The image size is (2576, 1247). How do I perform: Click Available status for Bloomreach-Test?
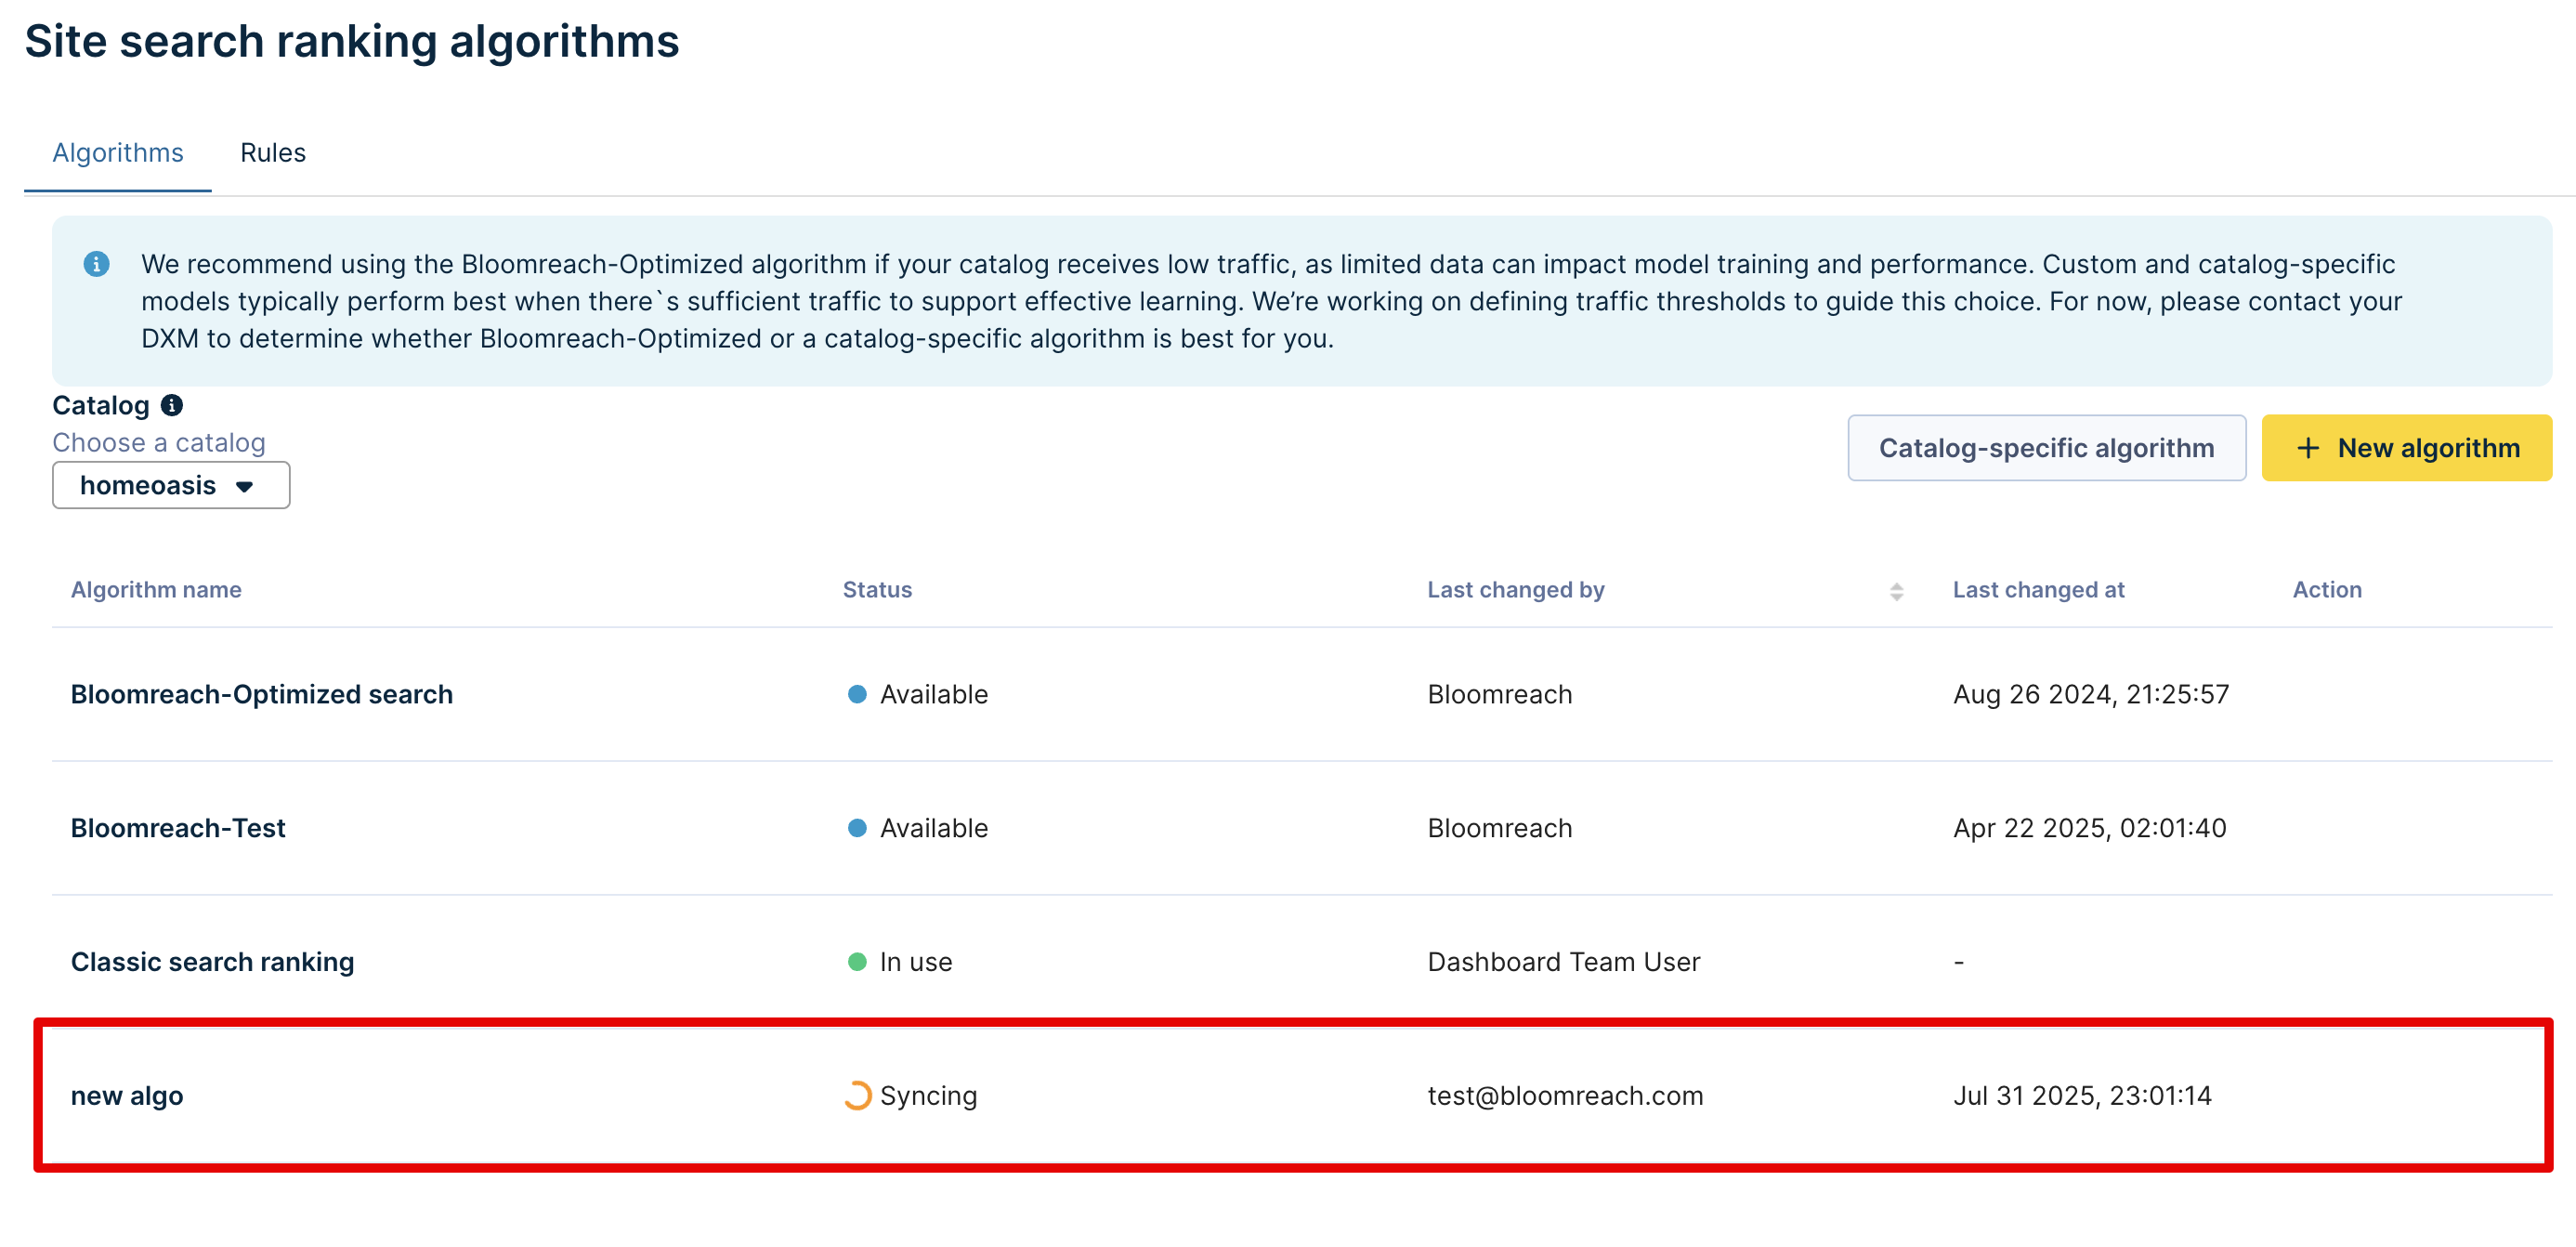click(x=933, y=828)
